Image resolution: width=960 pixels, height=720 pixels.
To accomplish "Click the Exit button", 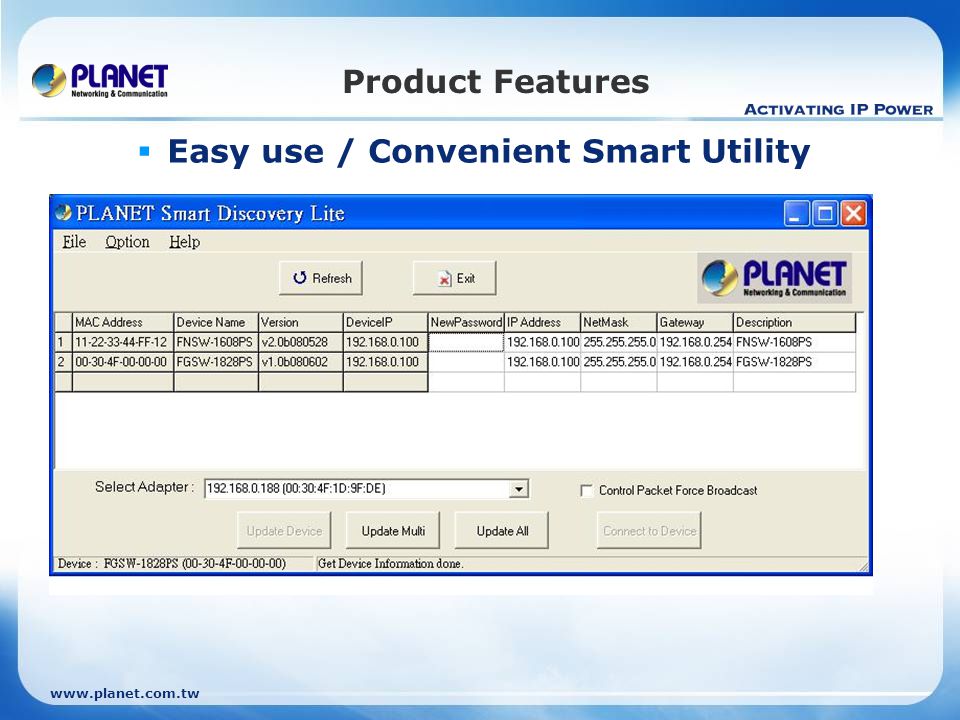I will pyautogui.click(x=454, y=278).
